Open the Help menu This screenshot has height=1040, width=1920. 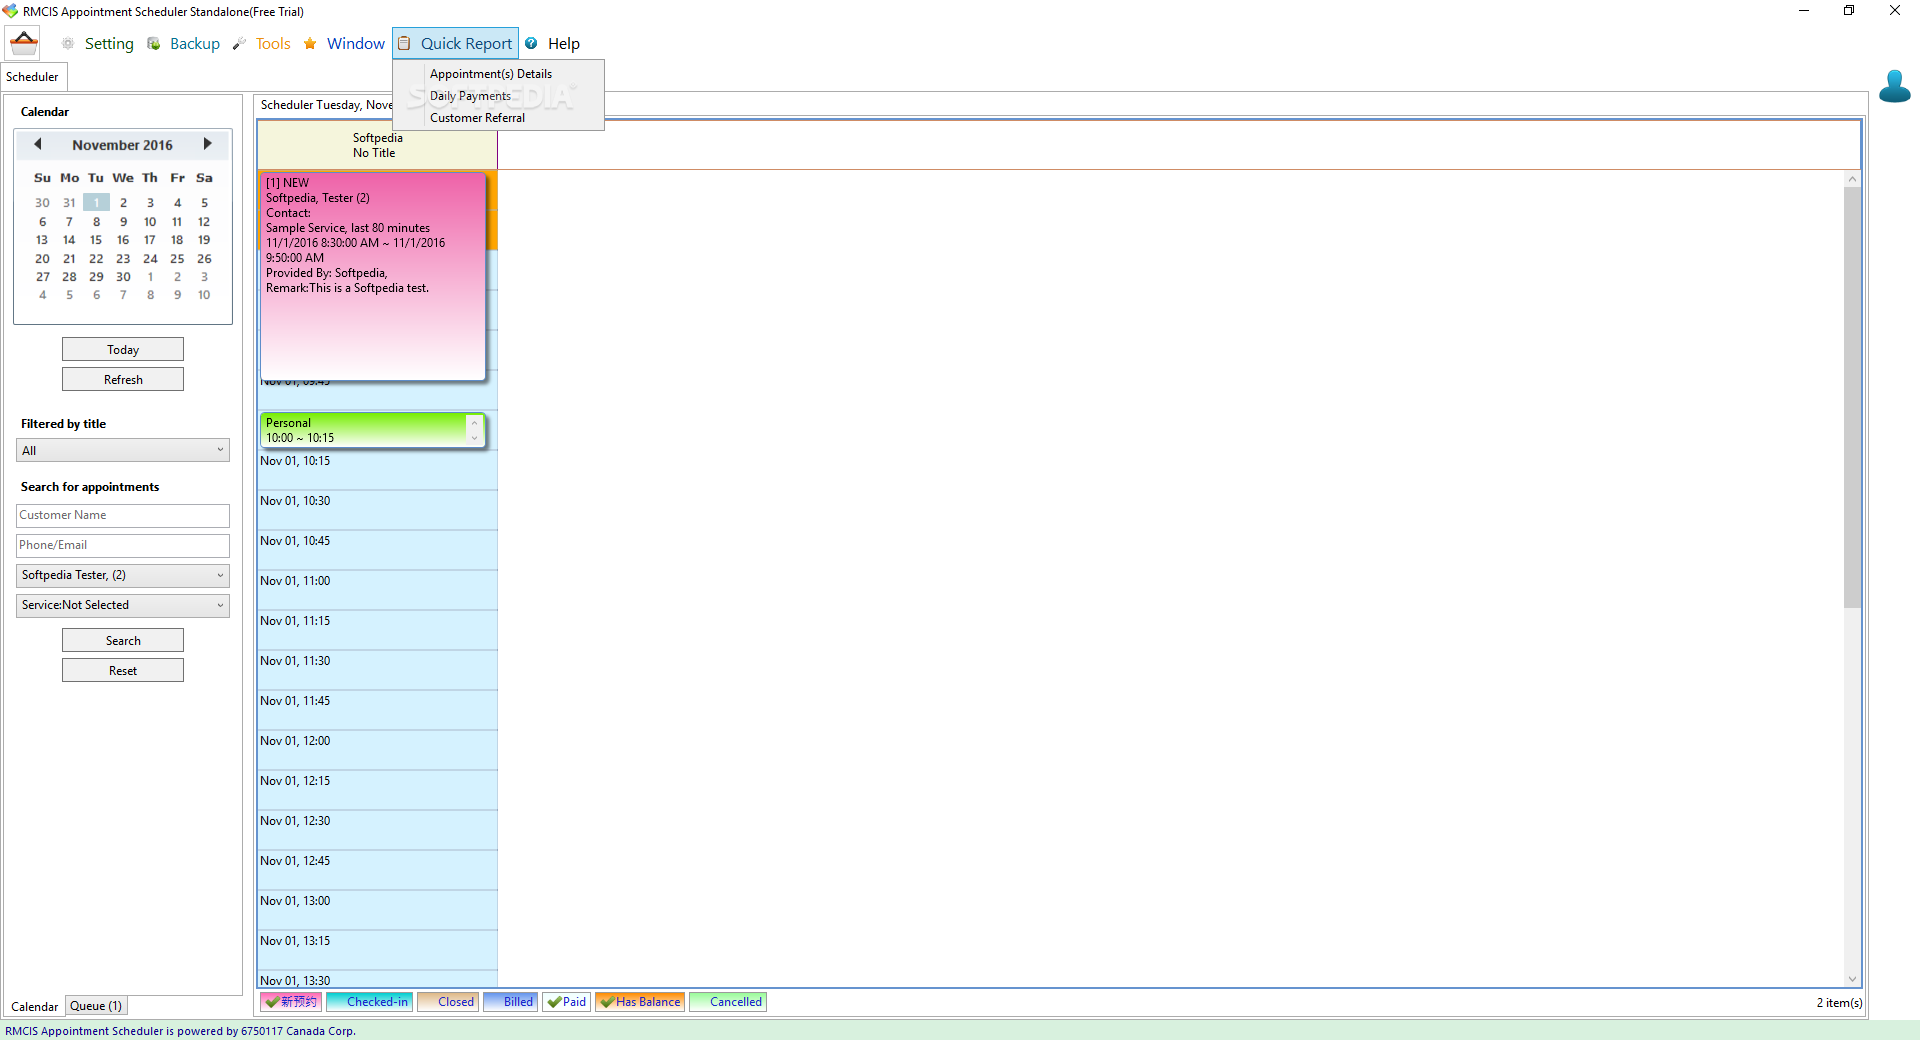click(564, 44)
